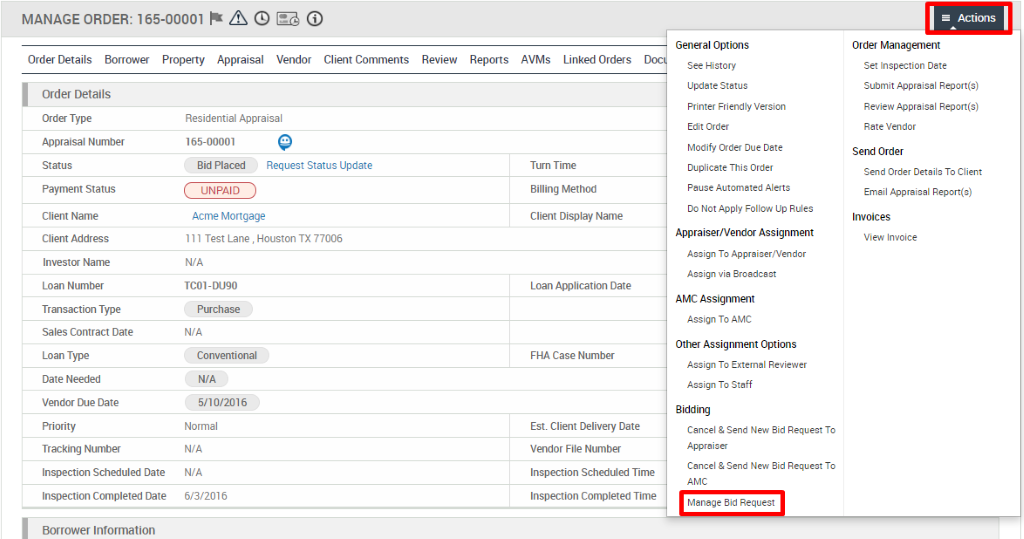Open Printer Friendly Version
Viewport: 1024px width, 539px height.
click(x=736, y=106)
